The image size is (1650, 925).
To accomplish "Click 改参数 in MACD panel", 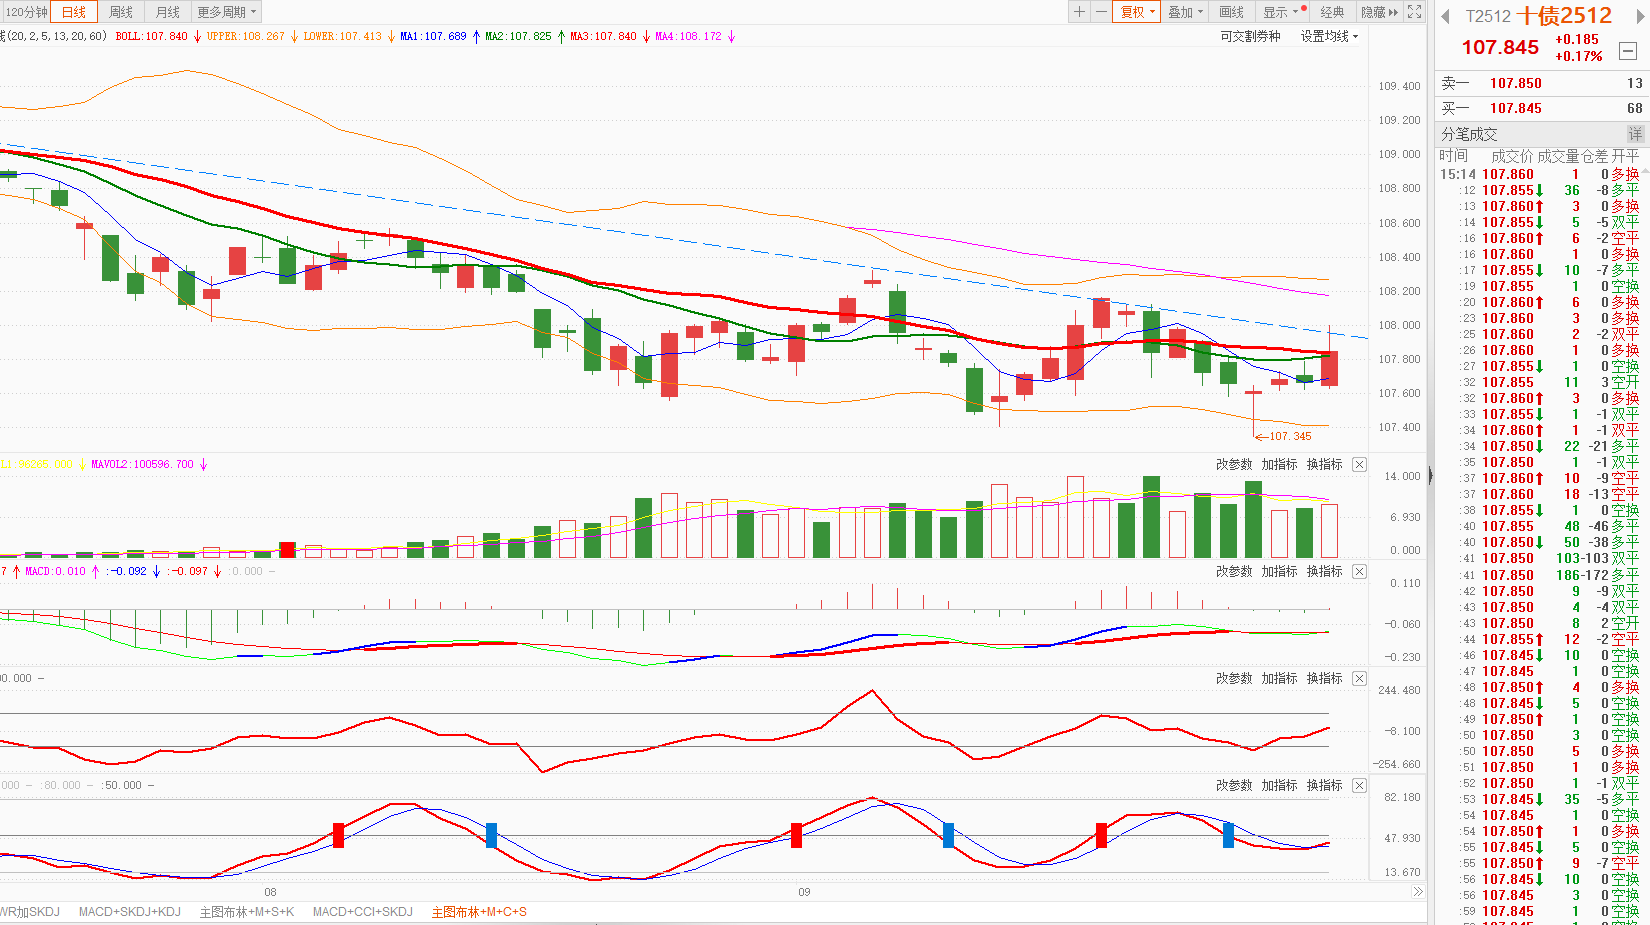I will pos(1234,571).
